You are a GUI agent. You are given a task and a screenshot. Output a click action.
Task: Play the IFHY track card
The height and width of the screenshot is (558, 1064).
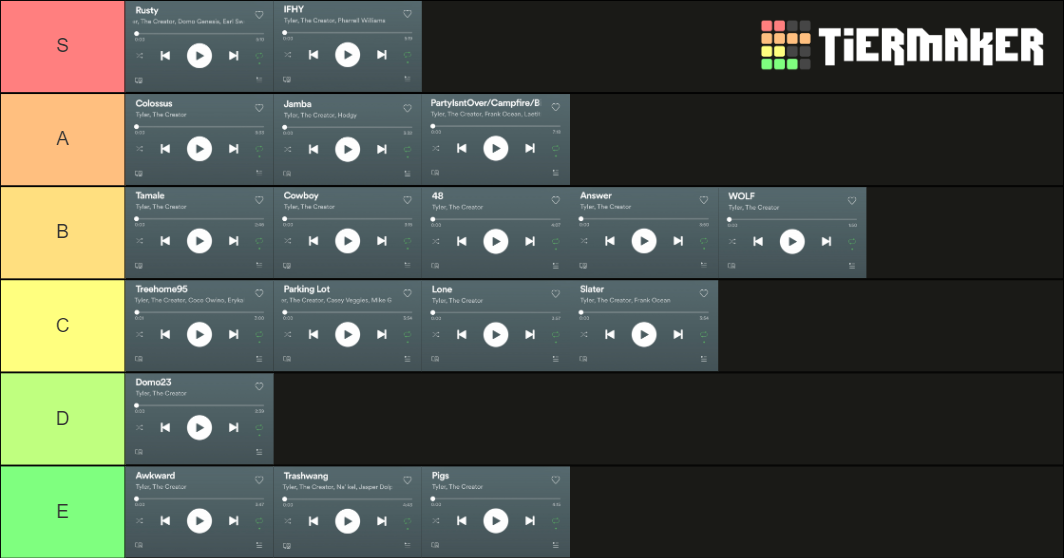click(347, 55)
